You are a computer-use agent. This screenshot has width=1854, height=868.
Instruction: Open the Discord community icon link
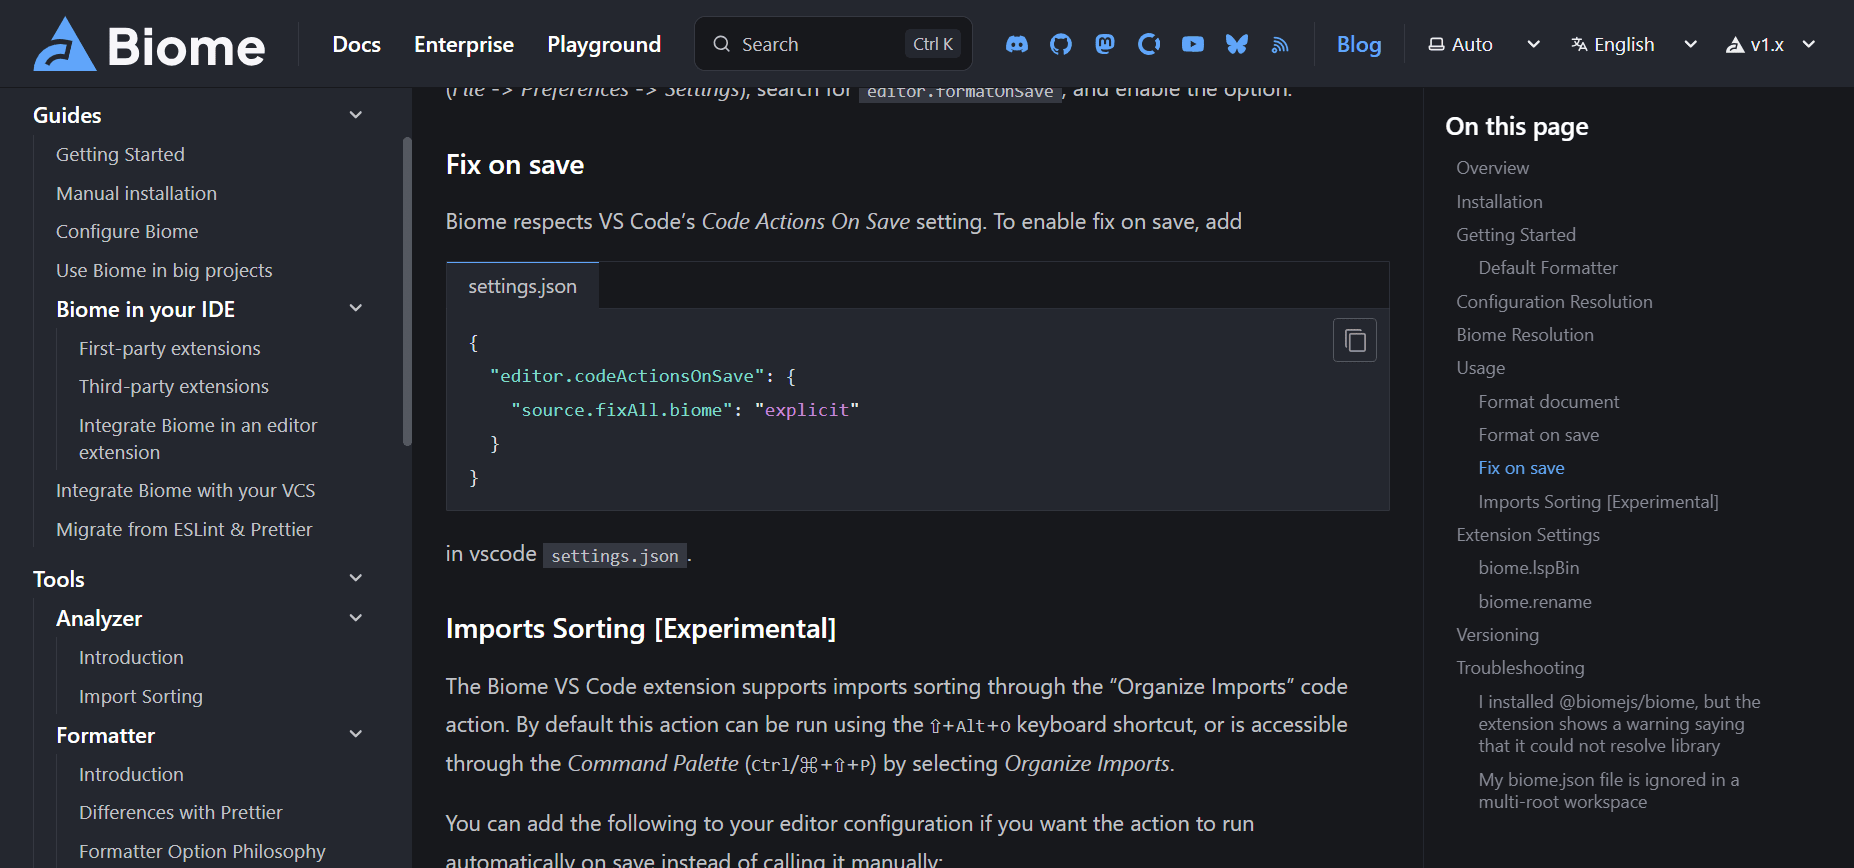1016,44
